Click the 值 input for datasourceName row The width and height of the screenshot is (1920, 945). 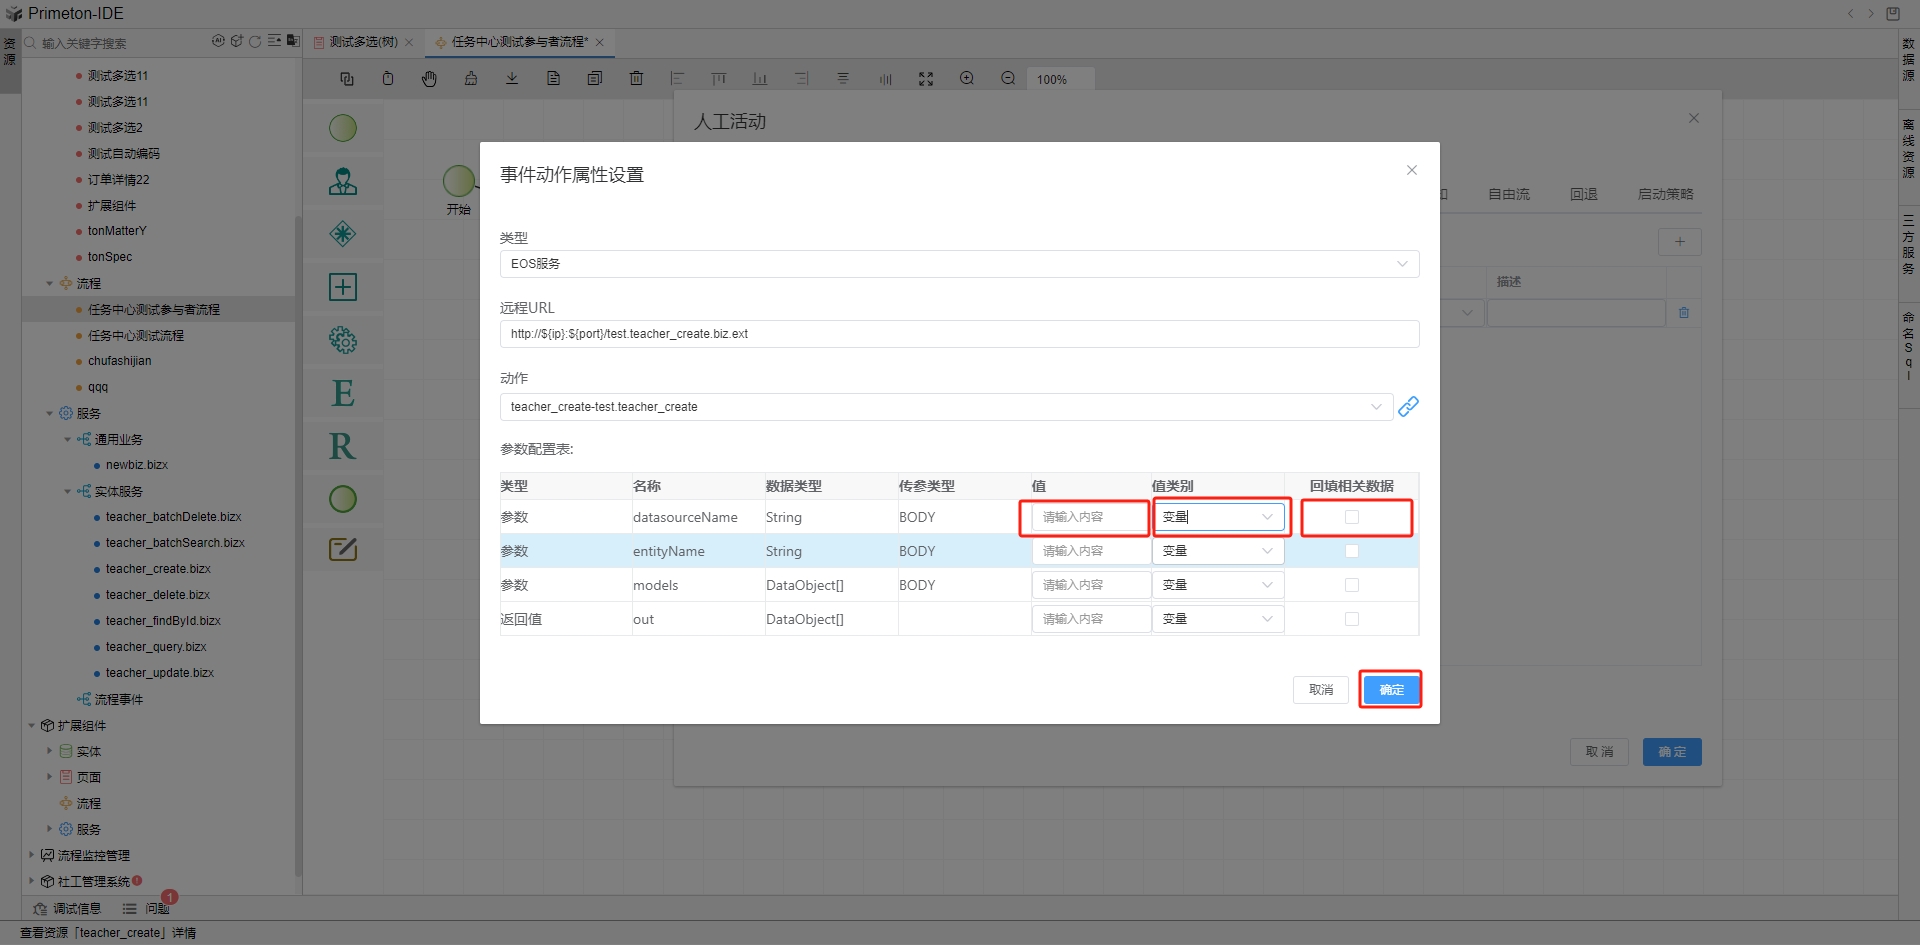coord(1089,517)
